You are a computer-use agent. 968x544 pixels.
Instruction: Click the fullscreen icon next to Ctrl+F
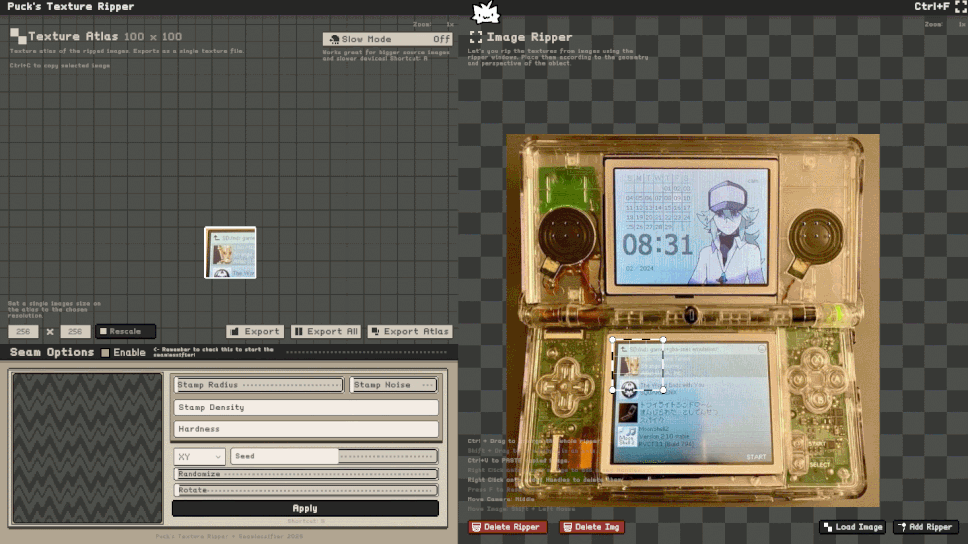click(961, 7)
